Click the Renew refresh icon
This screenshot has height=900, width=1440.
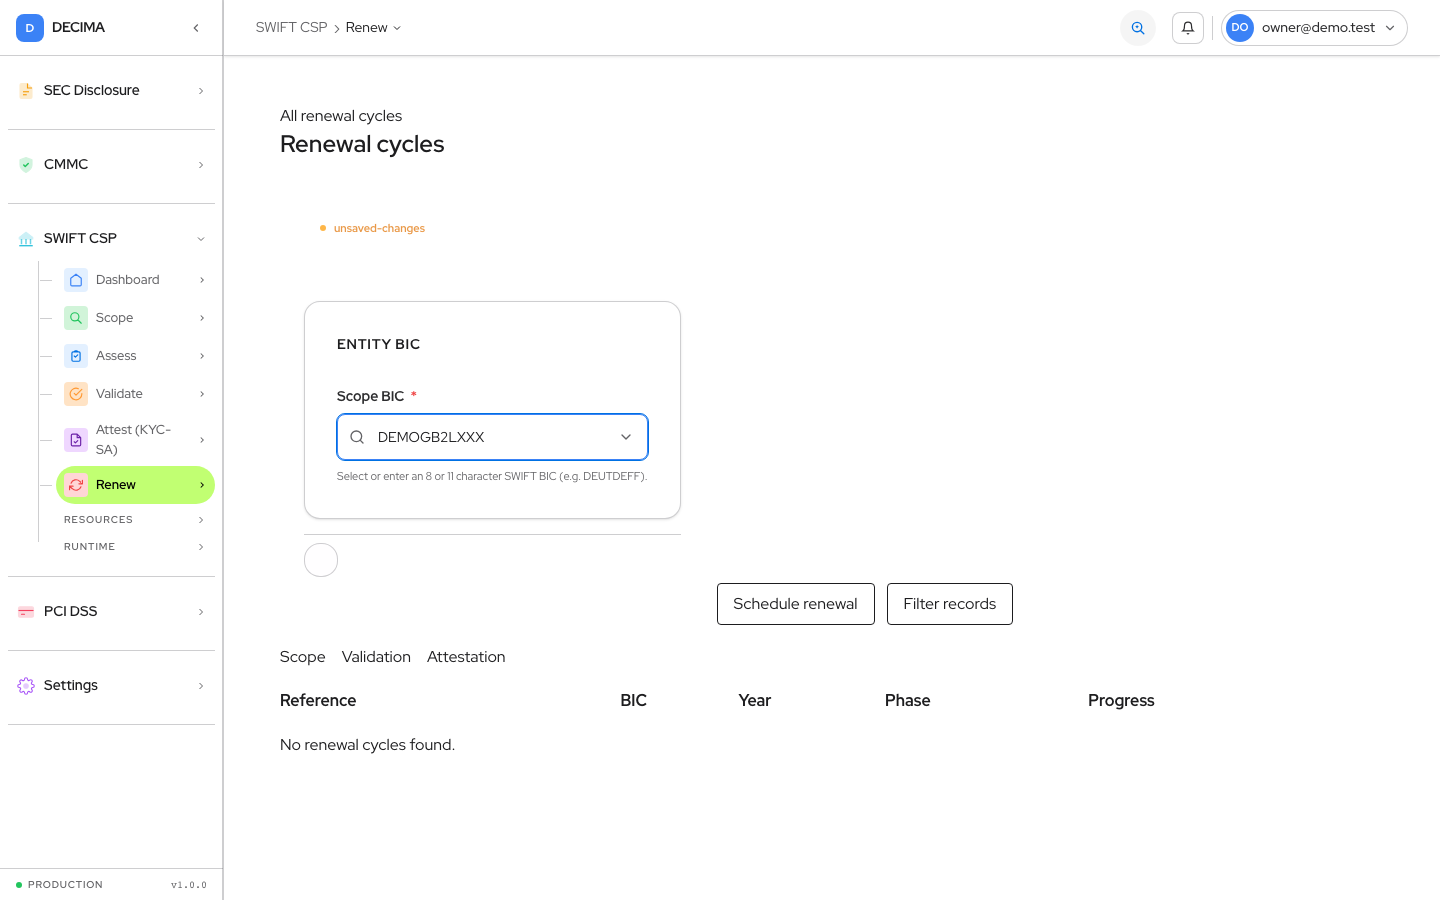pos(76,485)
